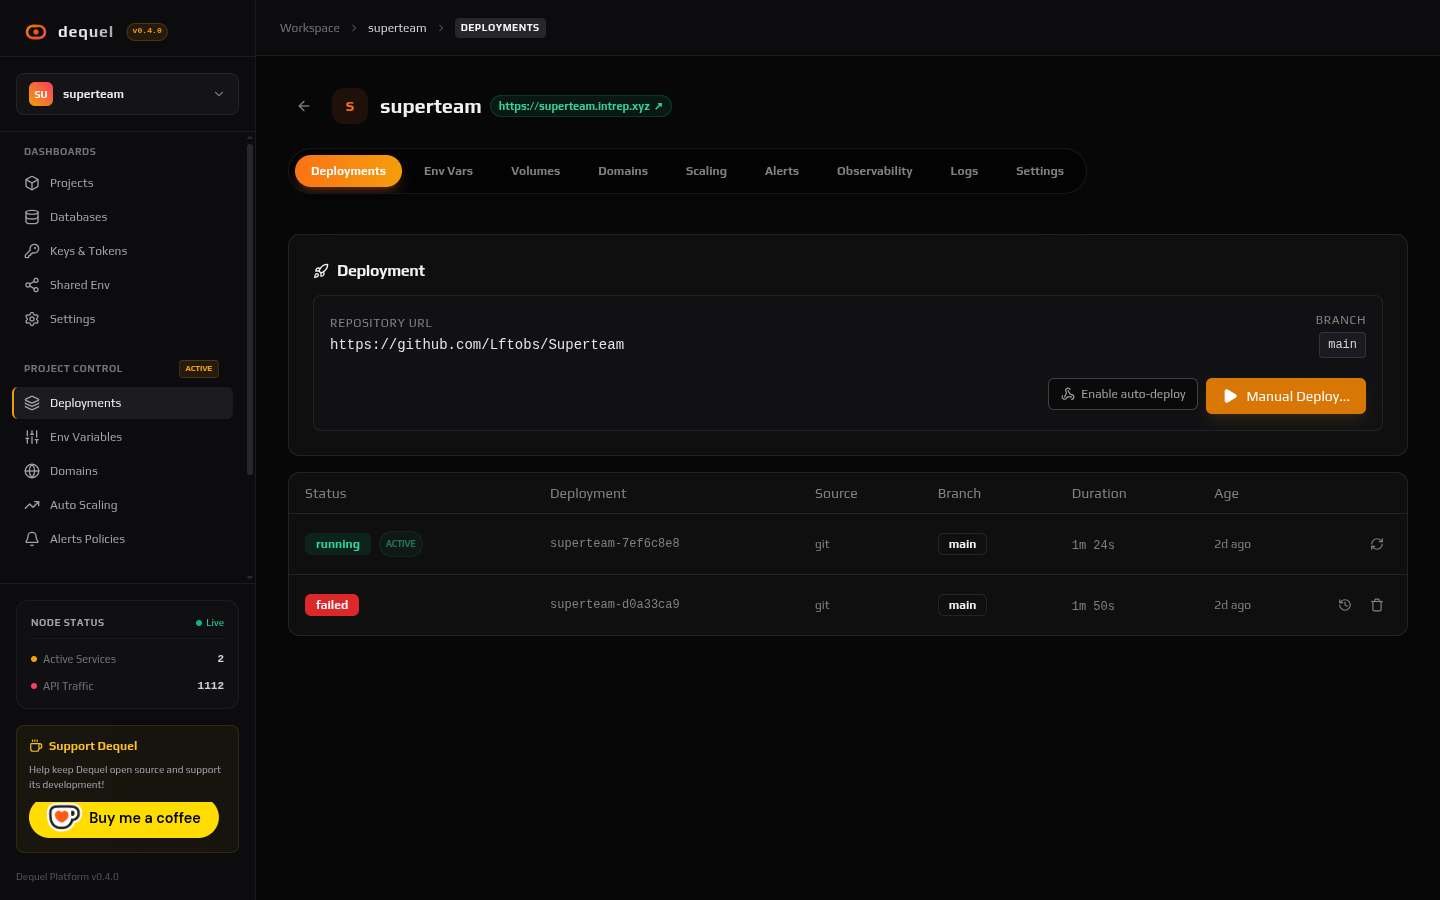Screen dimensions: 1440x900
Task: Click the Workspace breadcrumb
Action: (310, 28)
